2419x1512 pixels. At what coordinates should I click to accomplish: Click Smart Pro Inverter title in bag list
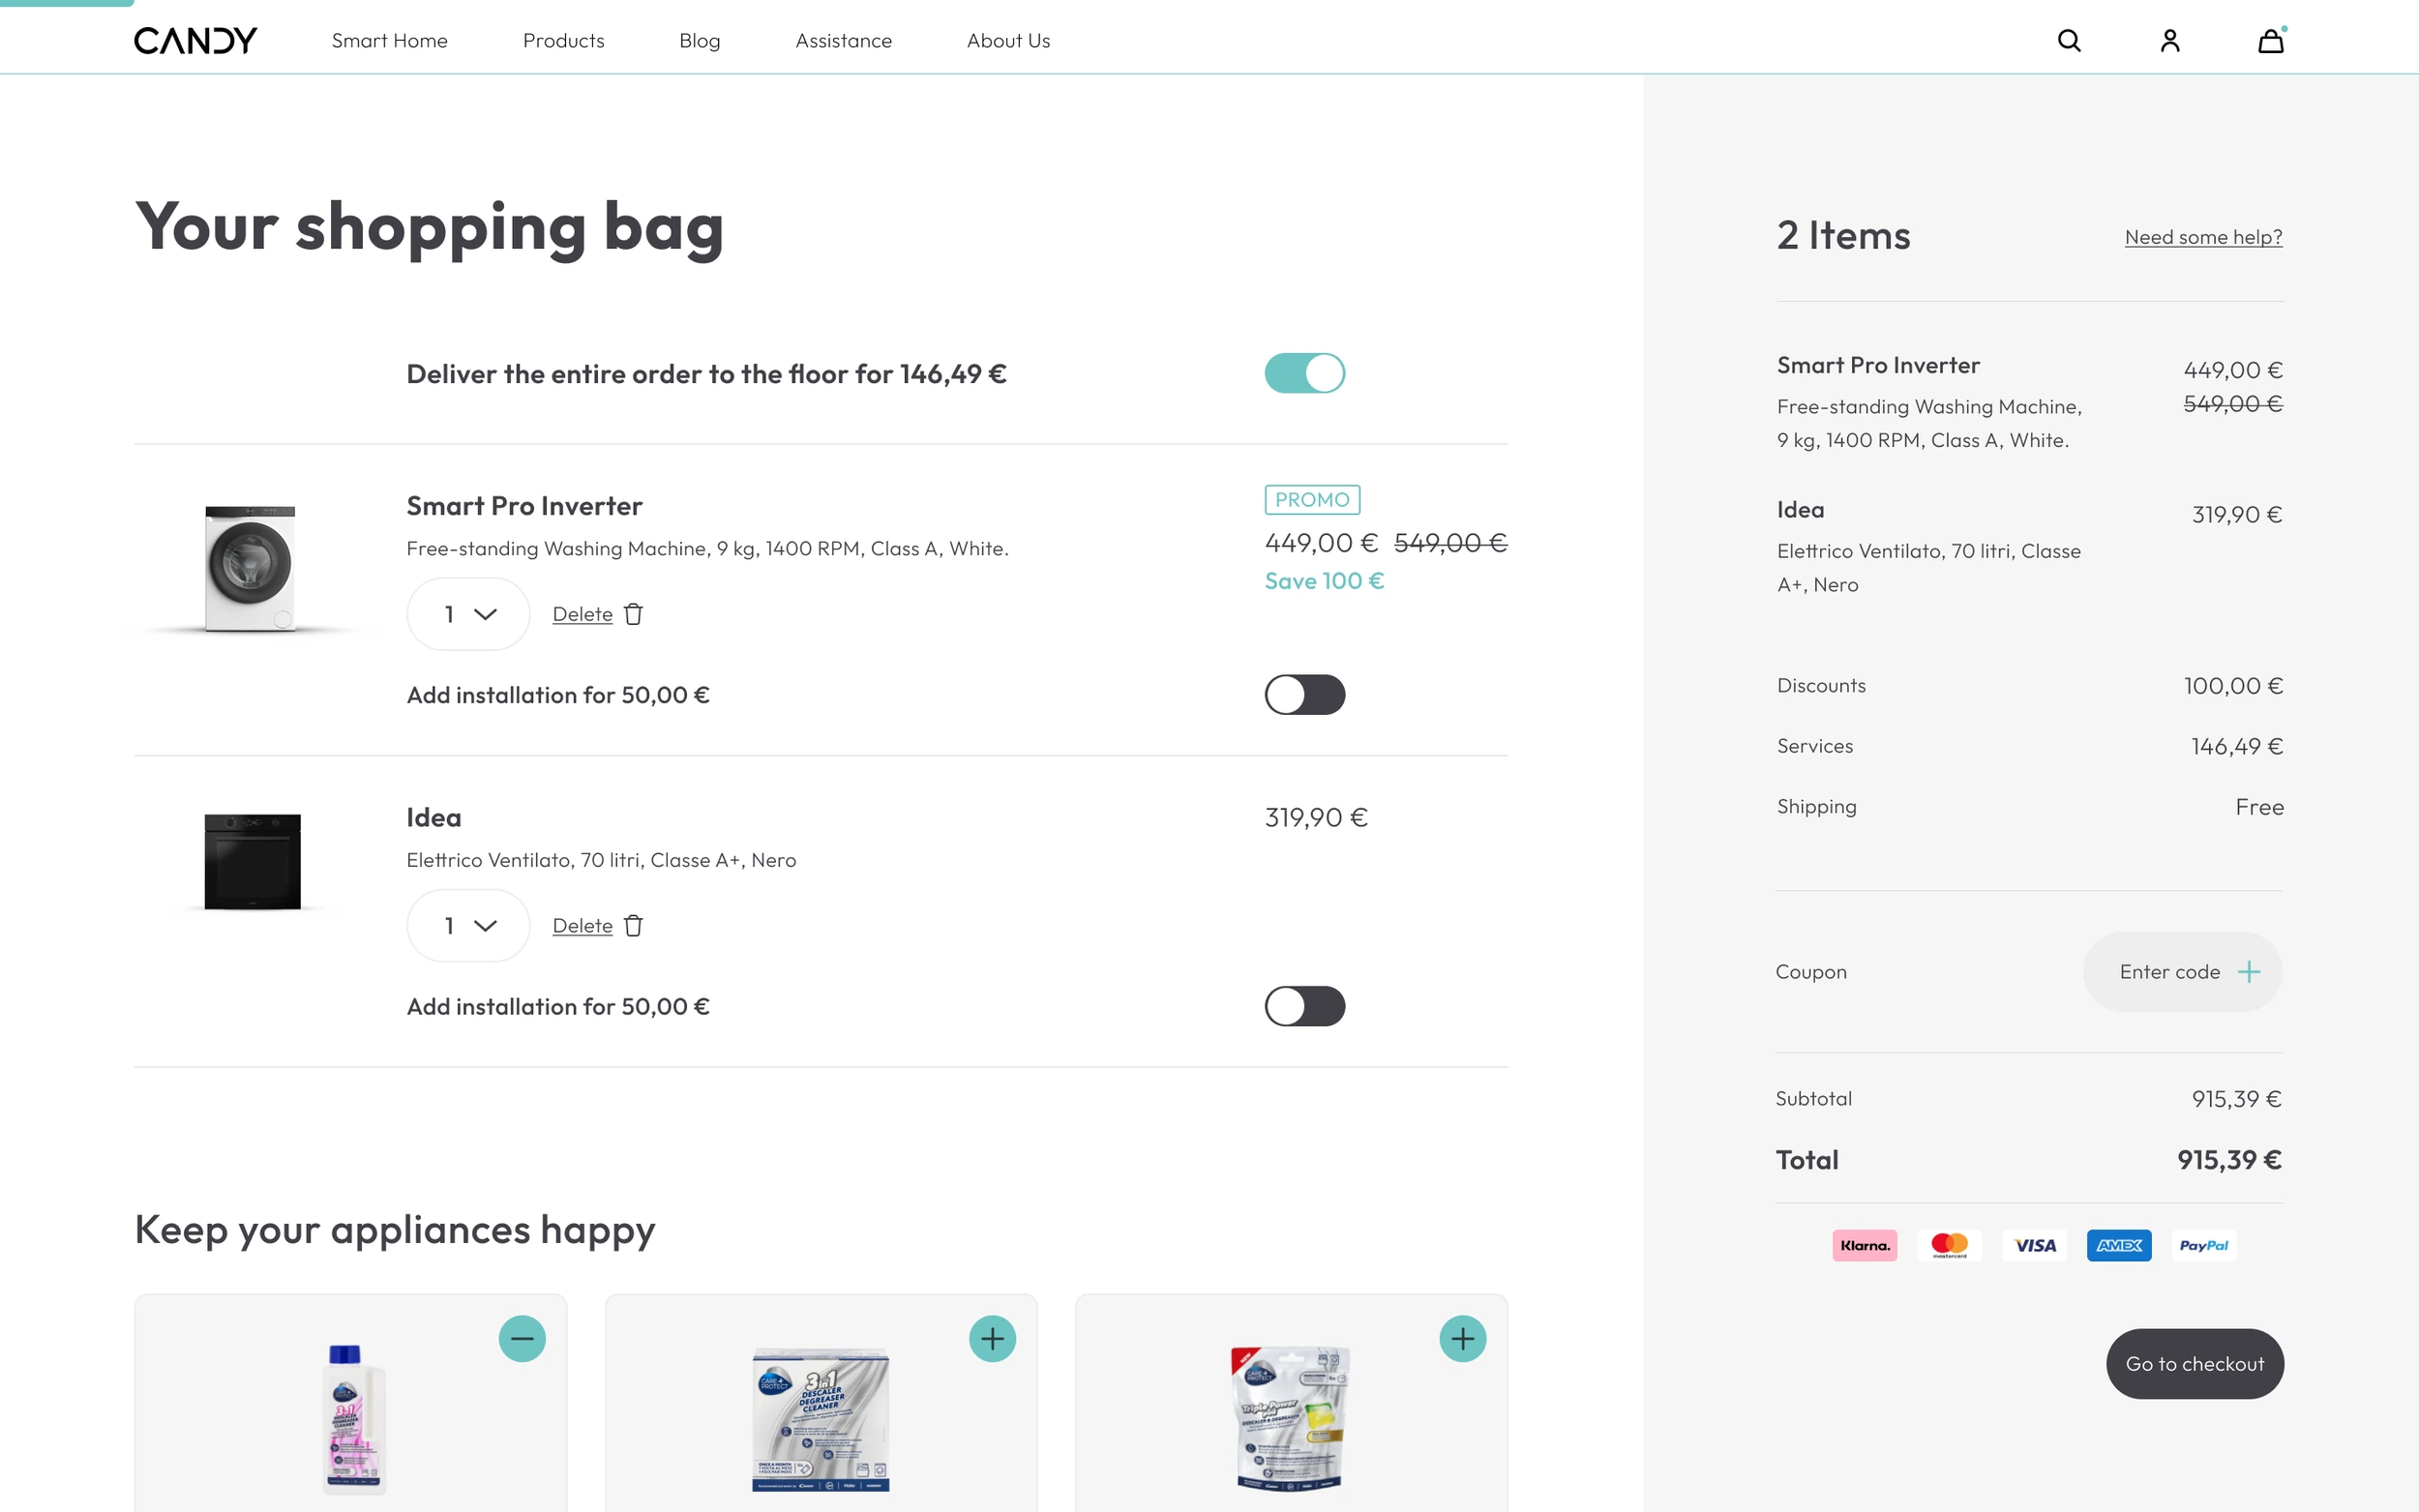click(x=524, y=506)
